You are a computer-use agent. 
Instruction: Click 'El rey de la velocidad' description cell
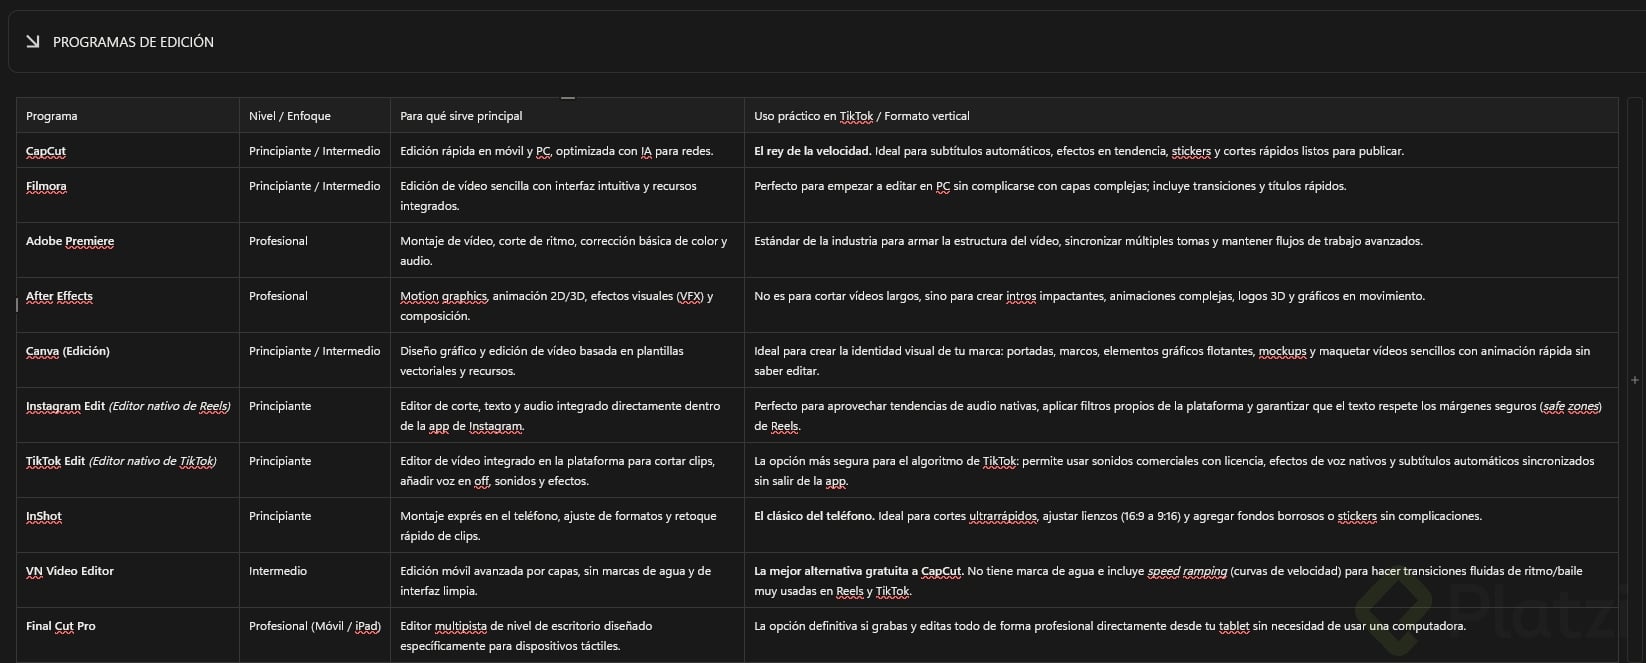[x=1181, y=150]
